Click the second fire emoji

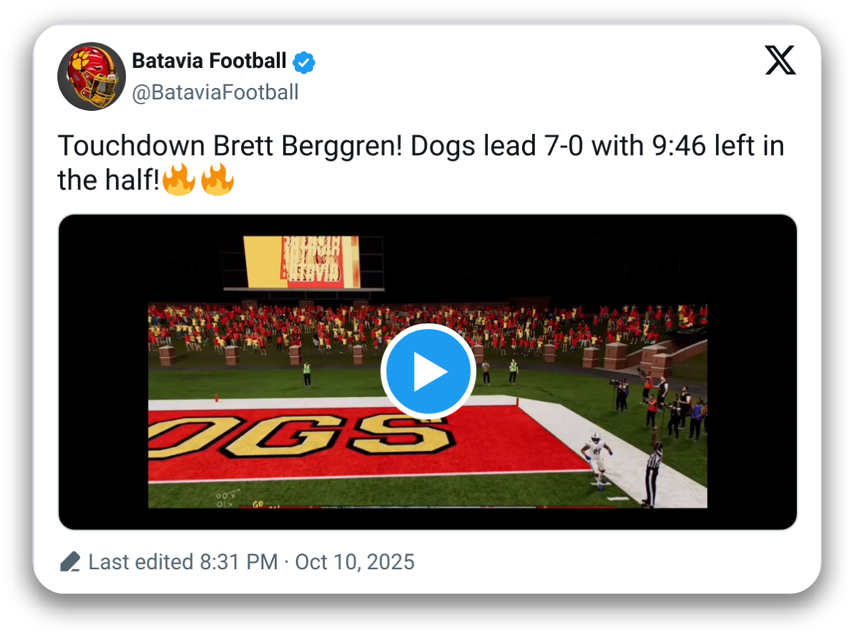click(217, 181)
